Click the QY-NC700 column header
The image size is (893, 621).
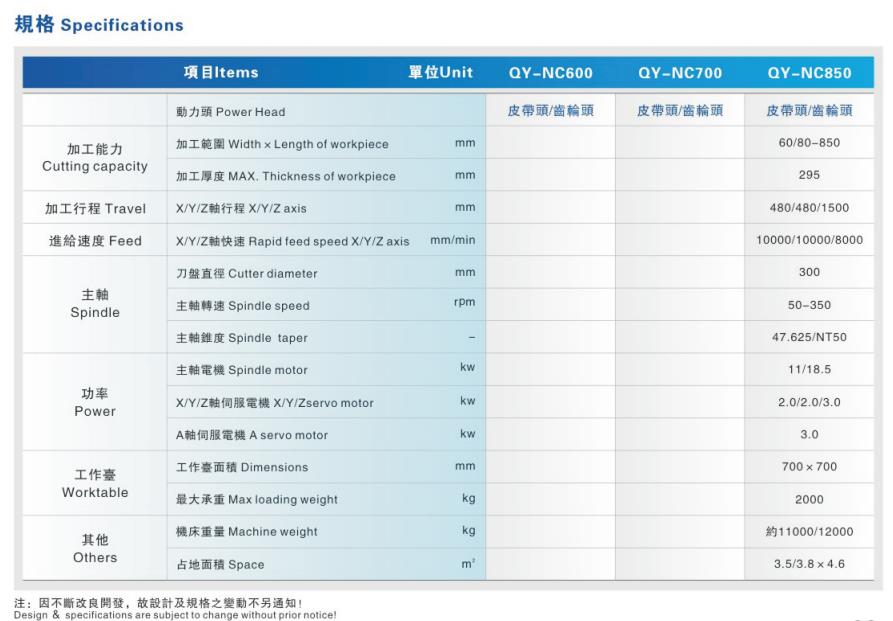pos(679,73)
